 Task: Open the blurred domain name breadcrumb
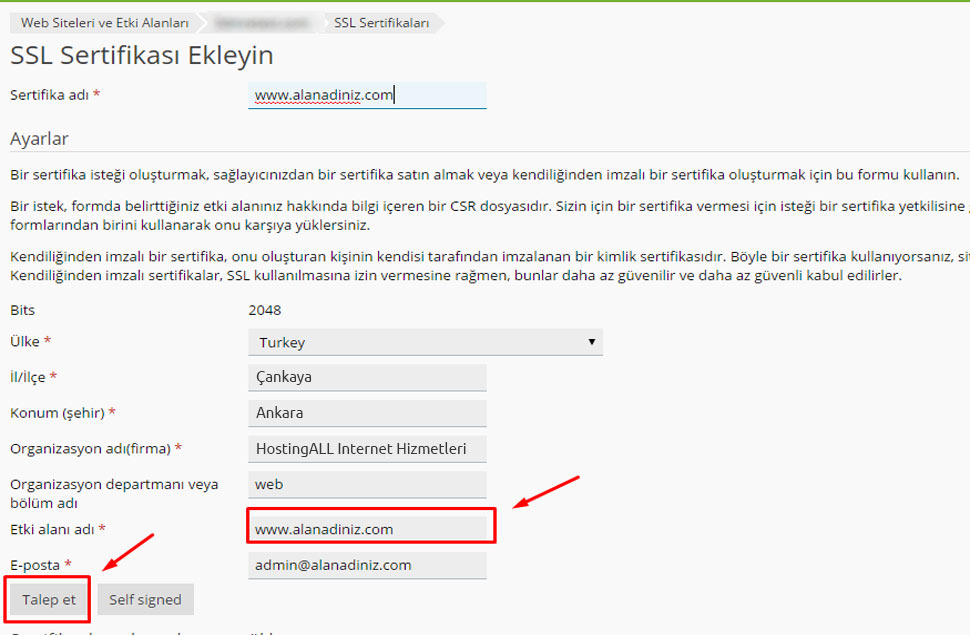click(265, 23)
